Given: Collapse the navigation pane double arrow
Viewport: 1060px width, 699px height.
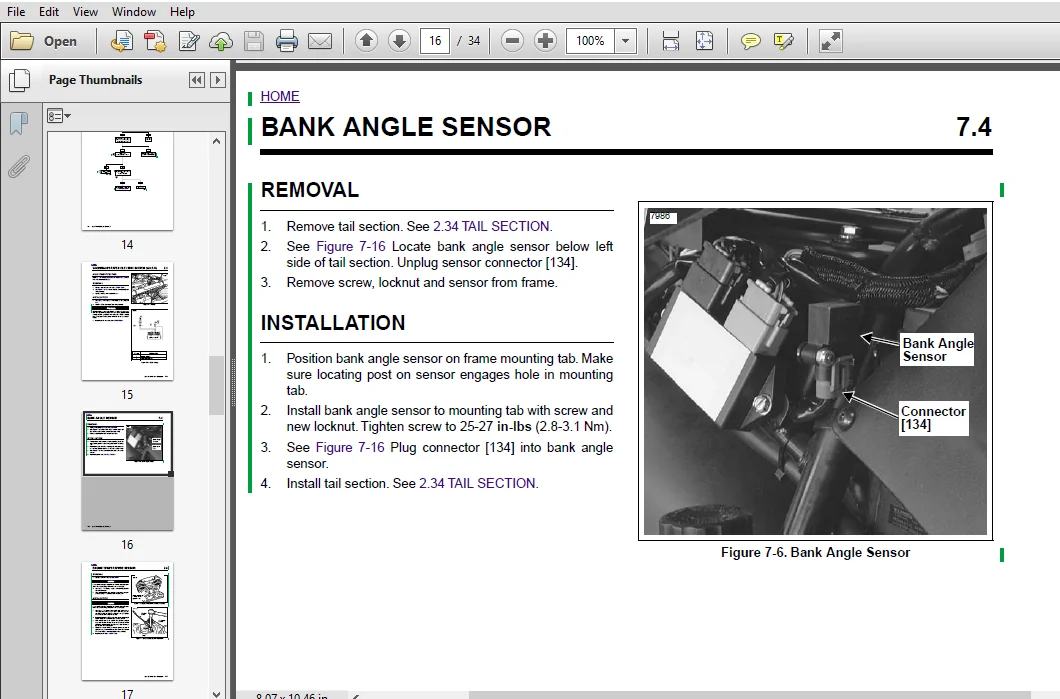Looking at the screenshot, I should (196, 80).
